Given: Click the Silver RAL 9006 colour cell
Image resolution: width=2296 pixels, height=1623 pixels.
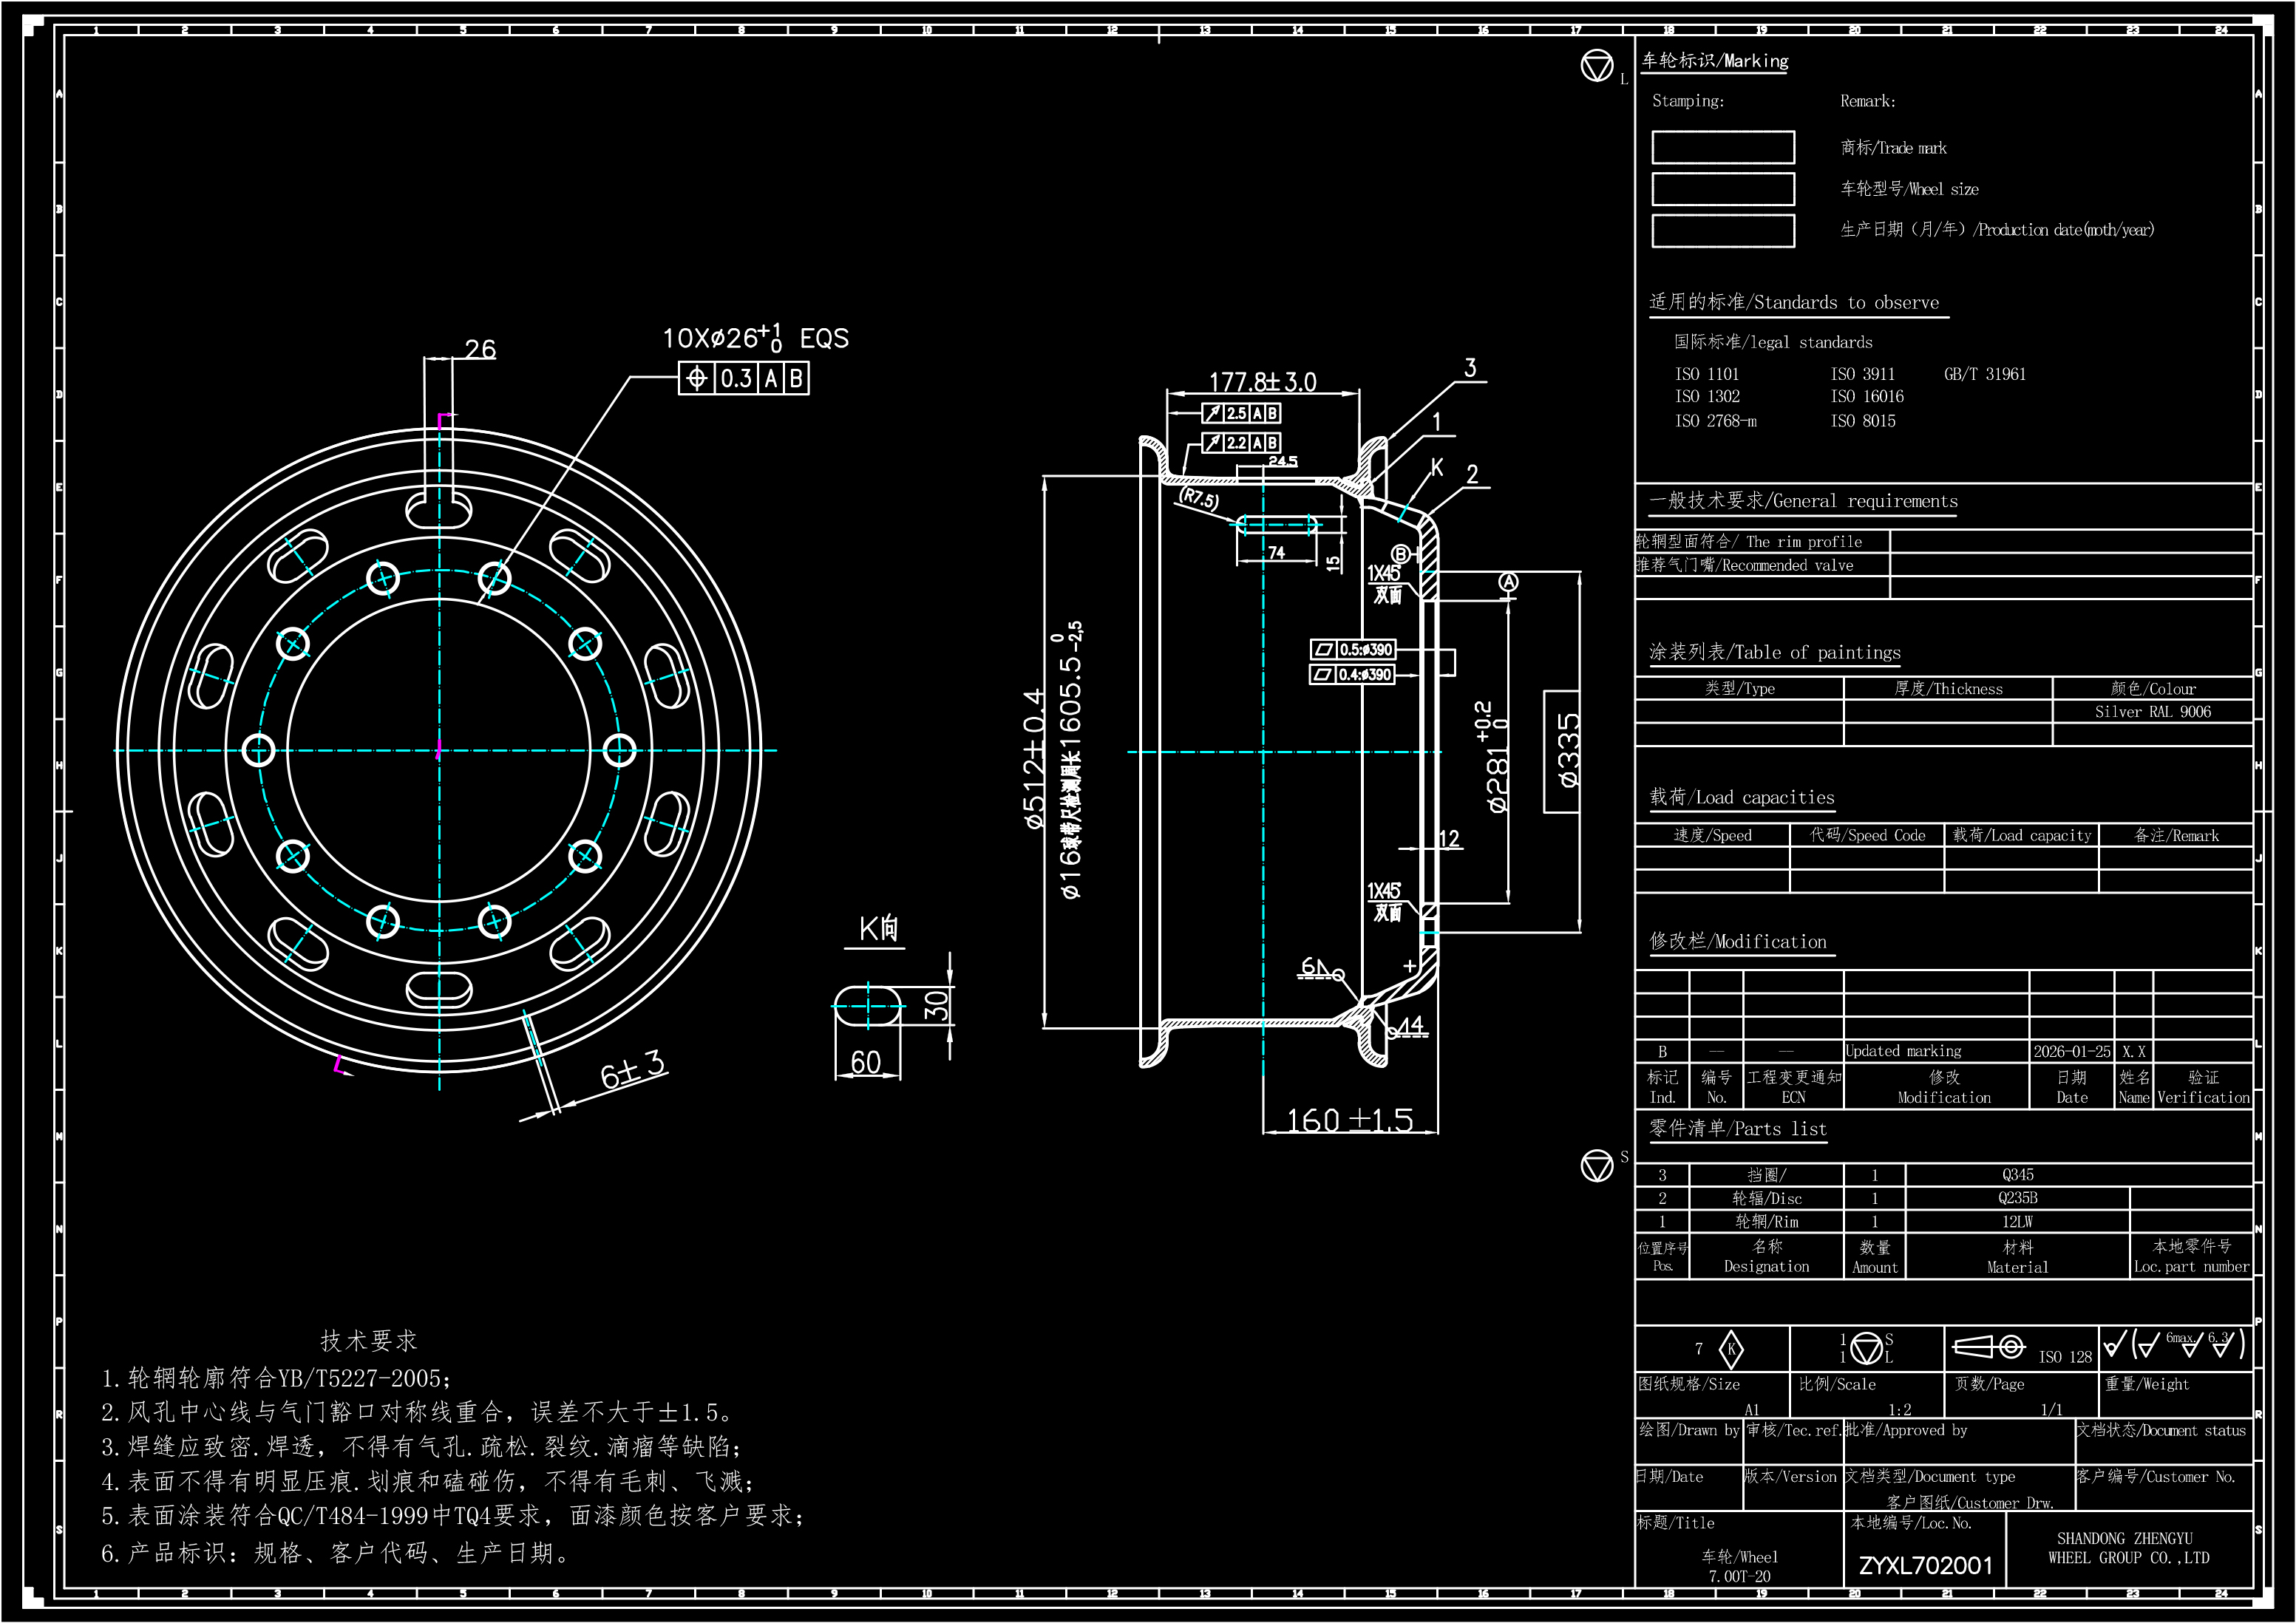Looking at the screenshot, I should [x=2152, y=712].
